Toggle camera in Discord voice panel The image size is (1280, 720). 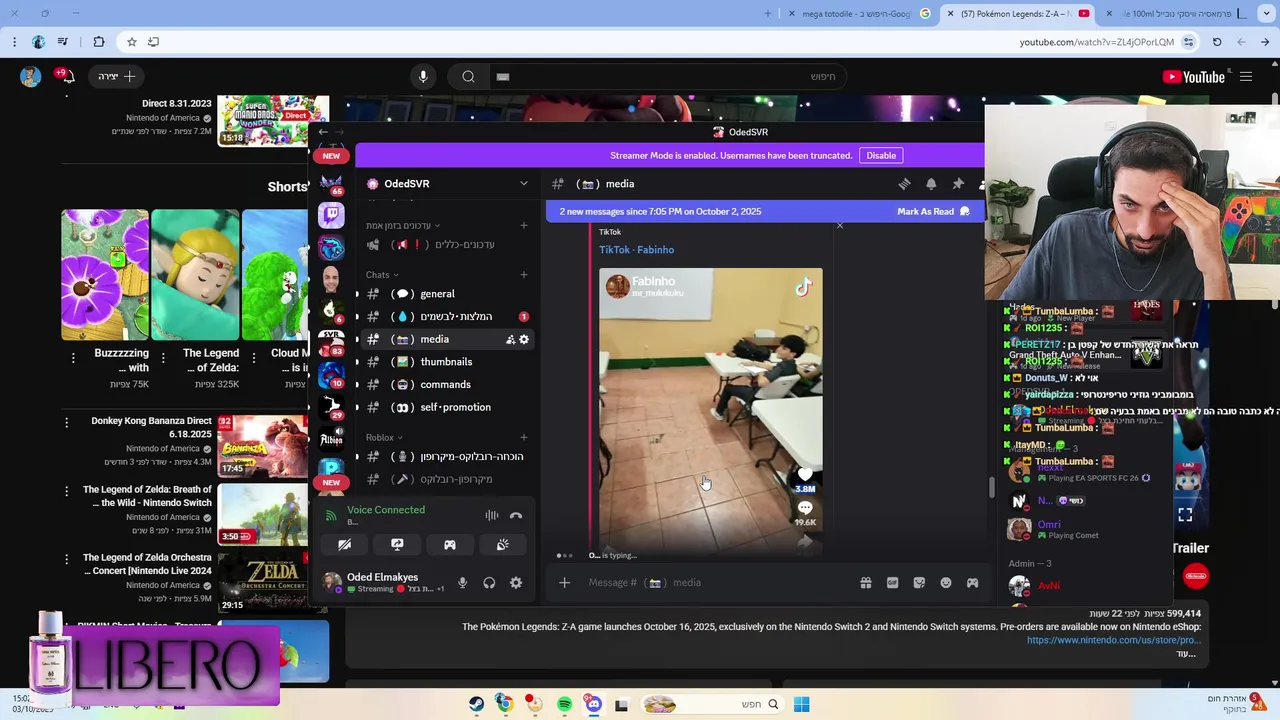pyautogui.click(x=344, y=545)
